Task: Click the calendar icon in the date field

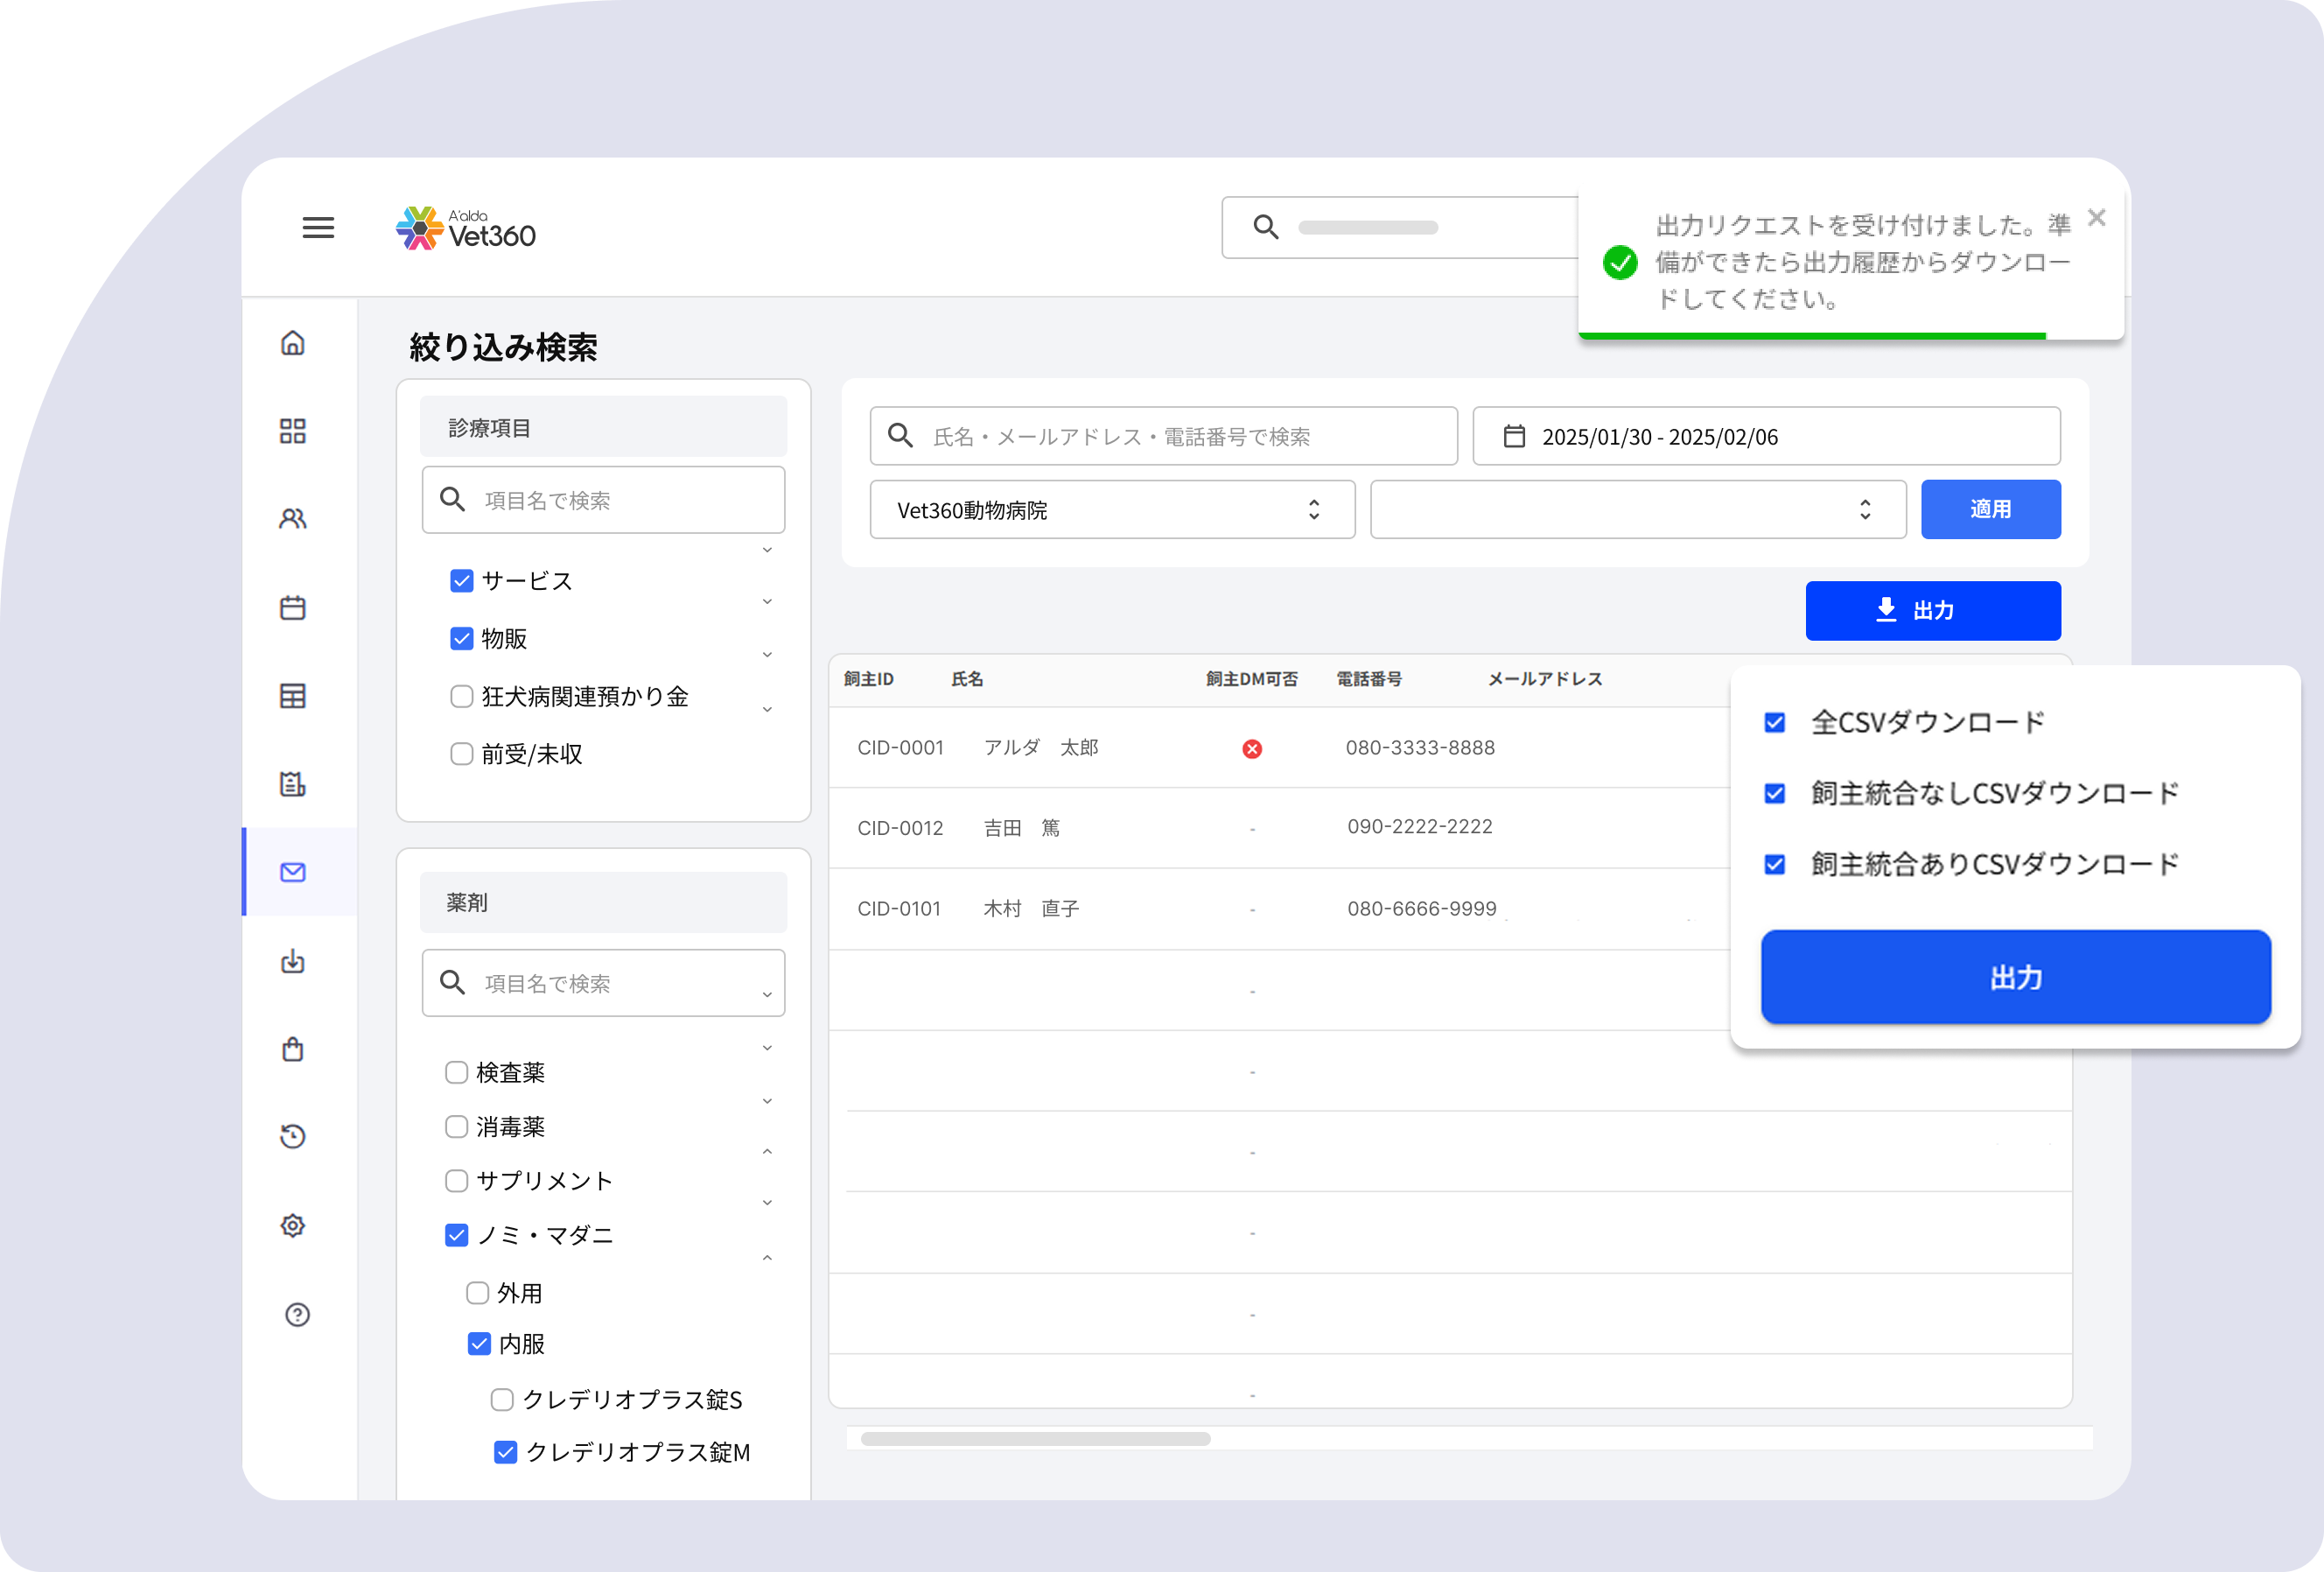Action: tap(1514, 436)
